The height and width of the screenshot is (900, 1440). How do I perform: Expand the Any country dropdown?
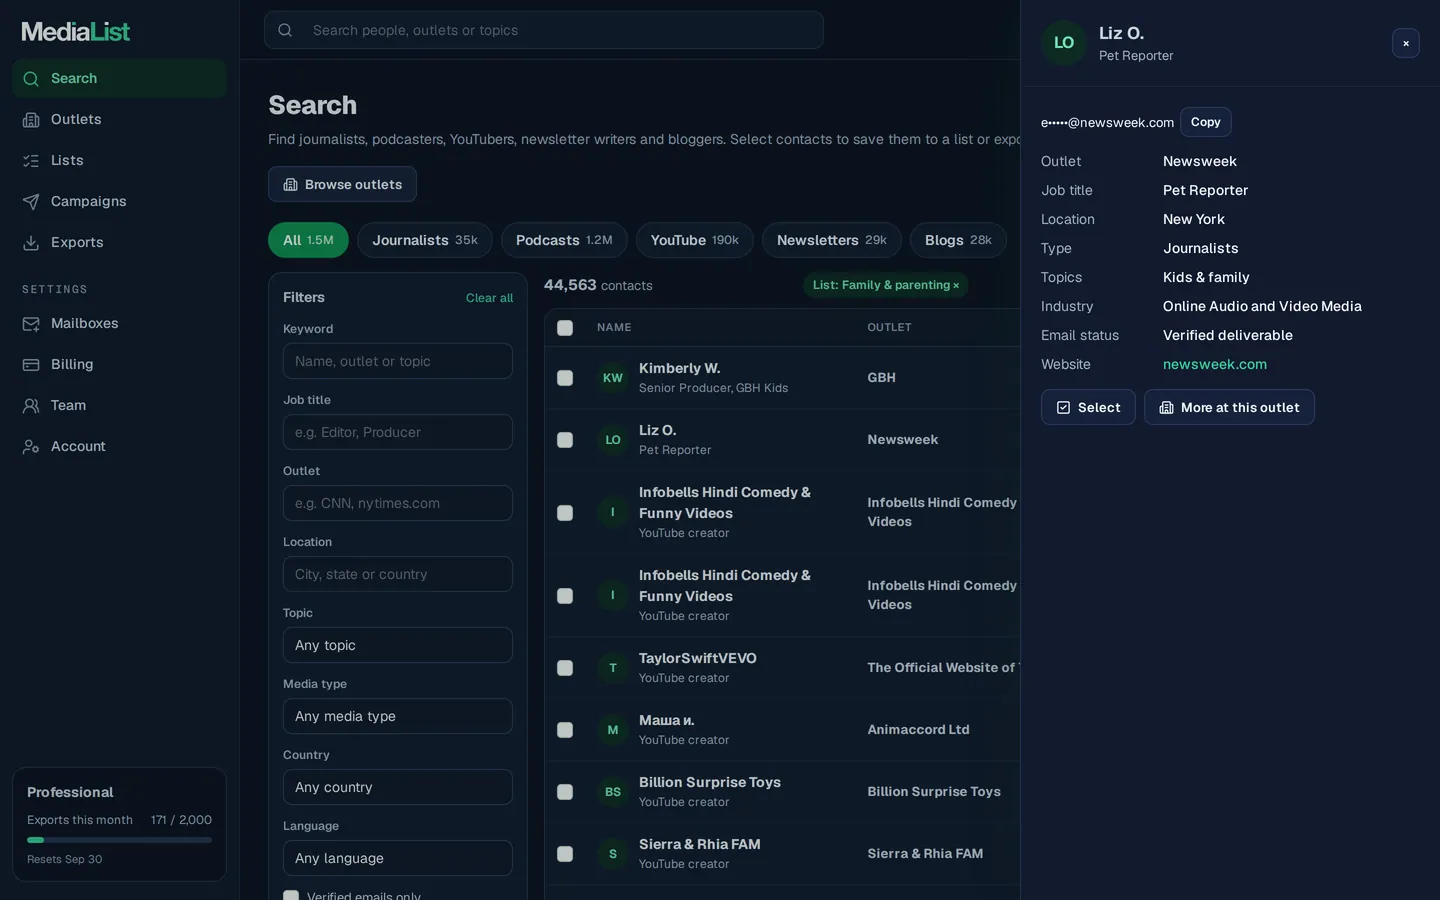coord(398,787)
